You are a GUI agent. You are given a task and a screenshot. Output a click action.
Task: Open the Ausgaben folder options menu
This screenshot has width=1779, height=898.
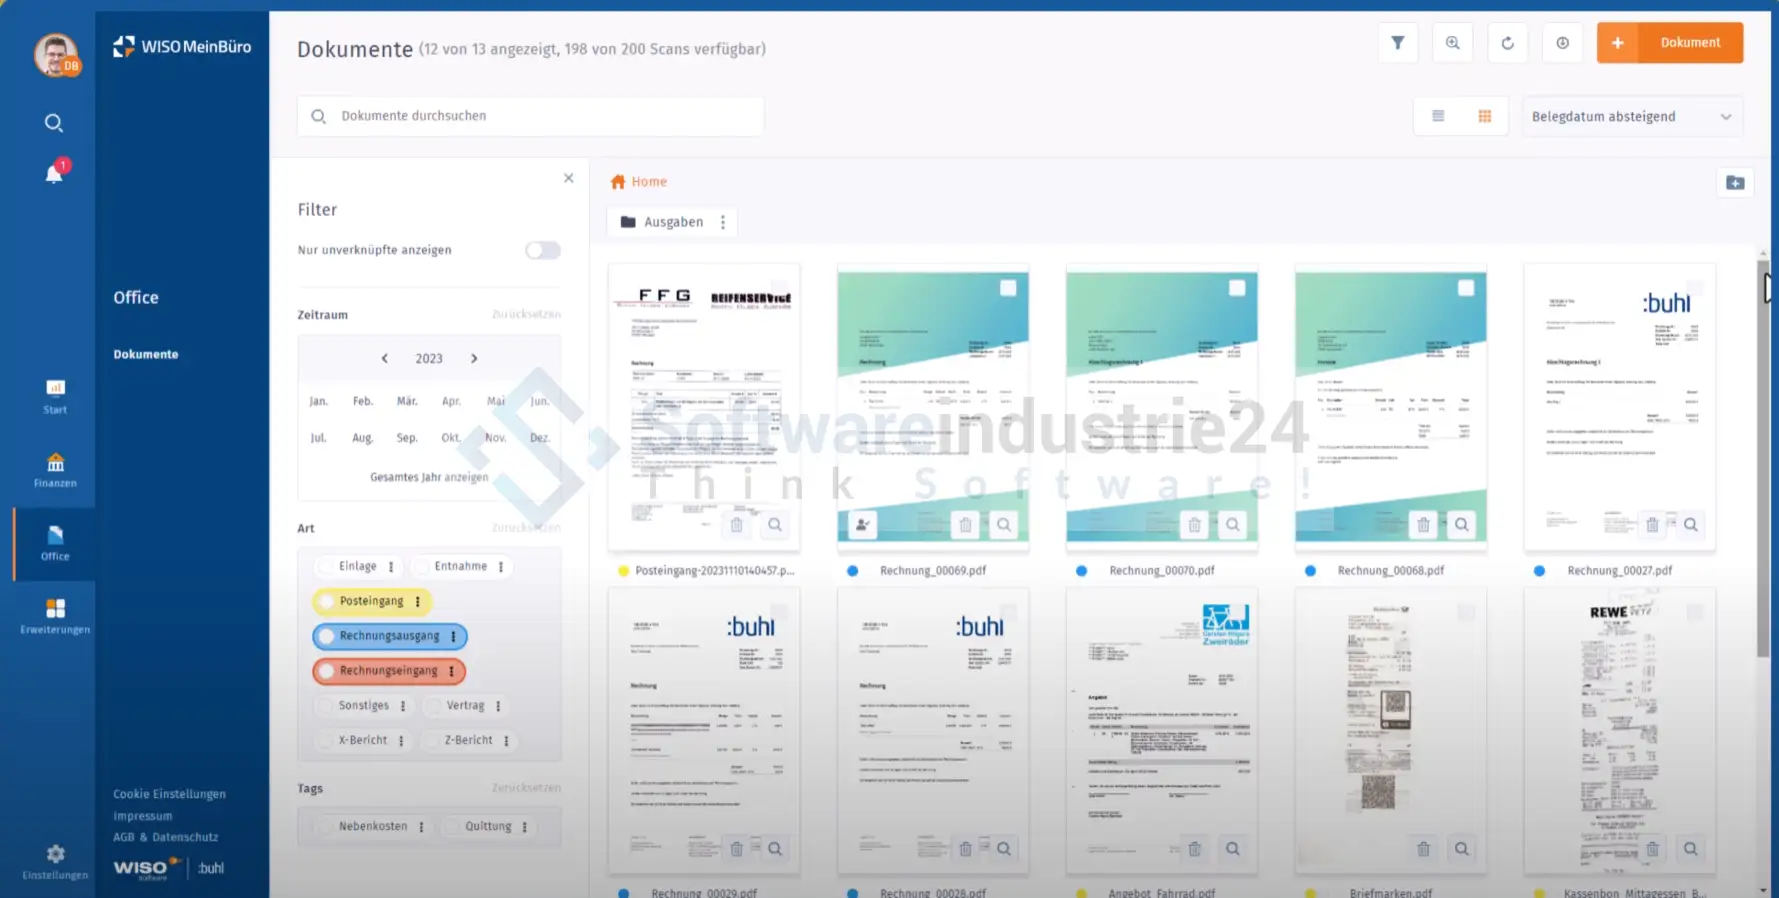[723, 222]
